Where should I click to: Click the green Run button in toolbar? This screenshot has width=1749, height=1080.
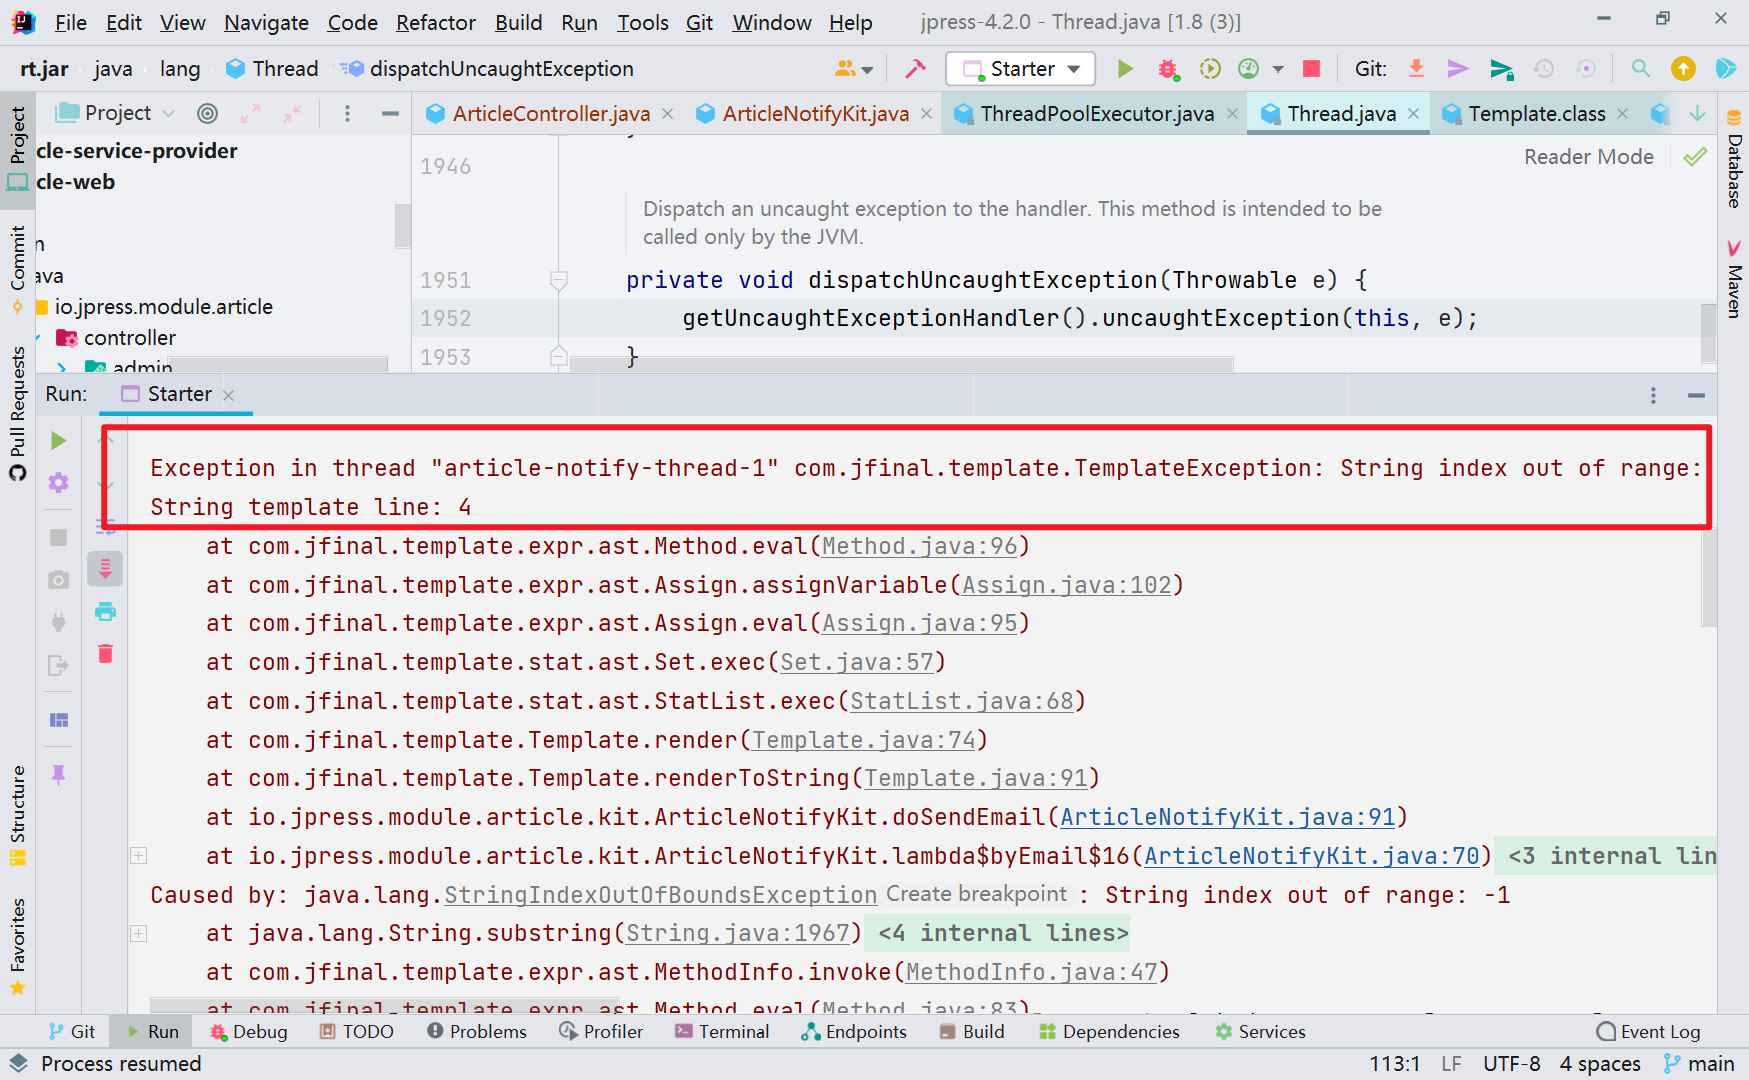[1125, 69]
